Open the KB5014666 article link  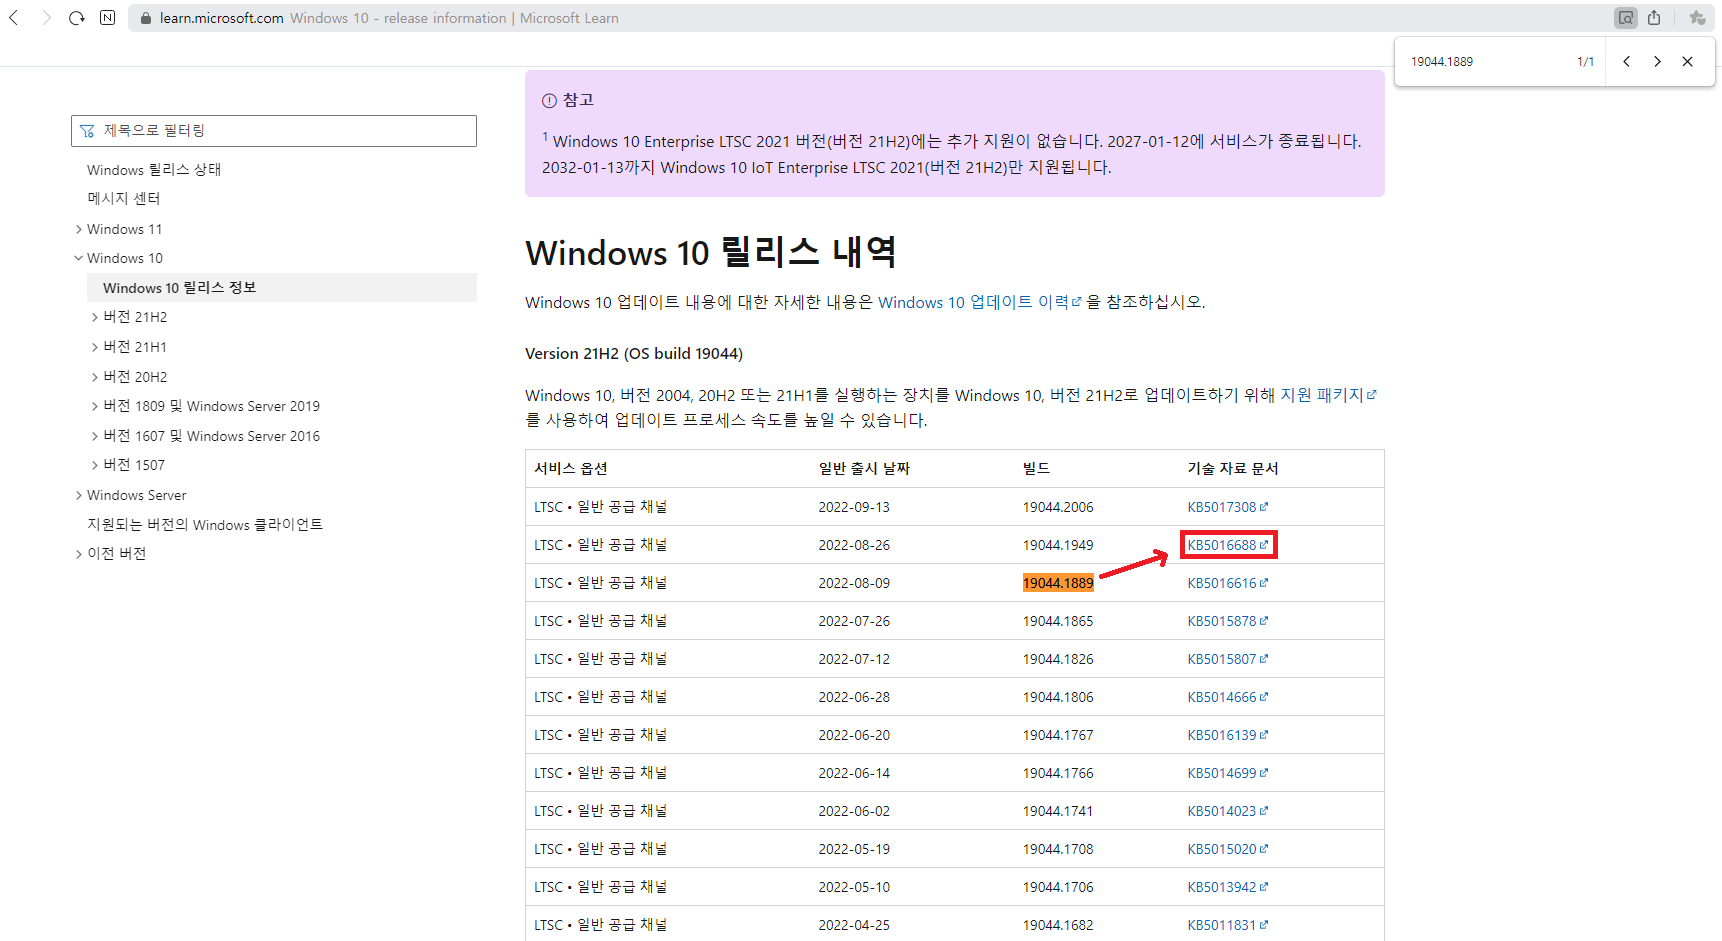pyautogui.click(x=1227, y=697)
